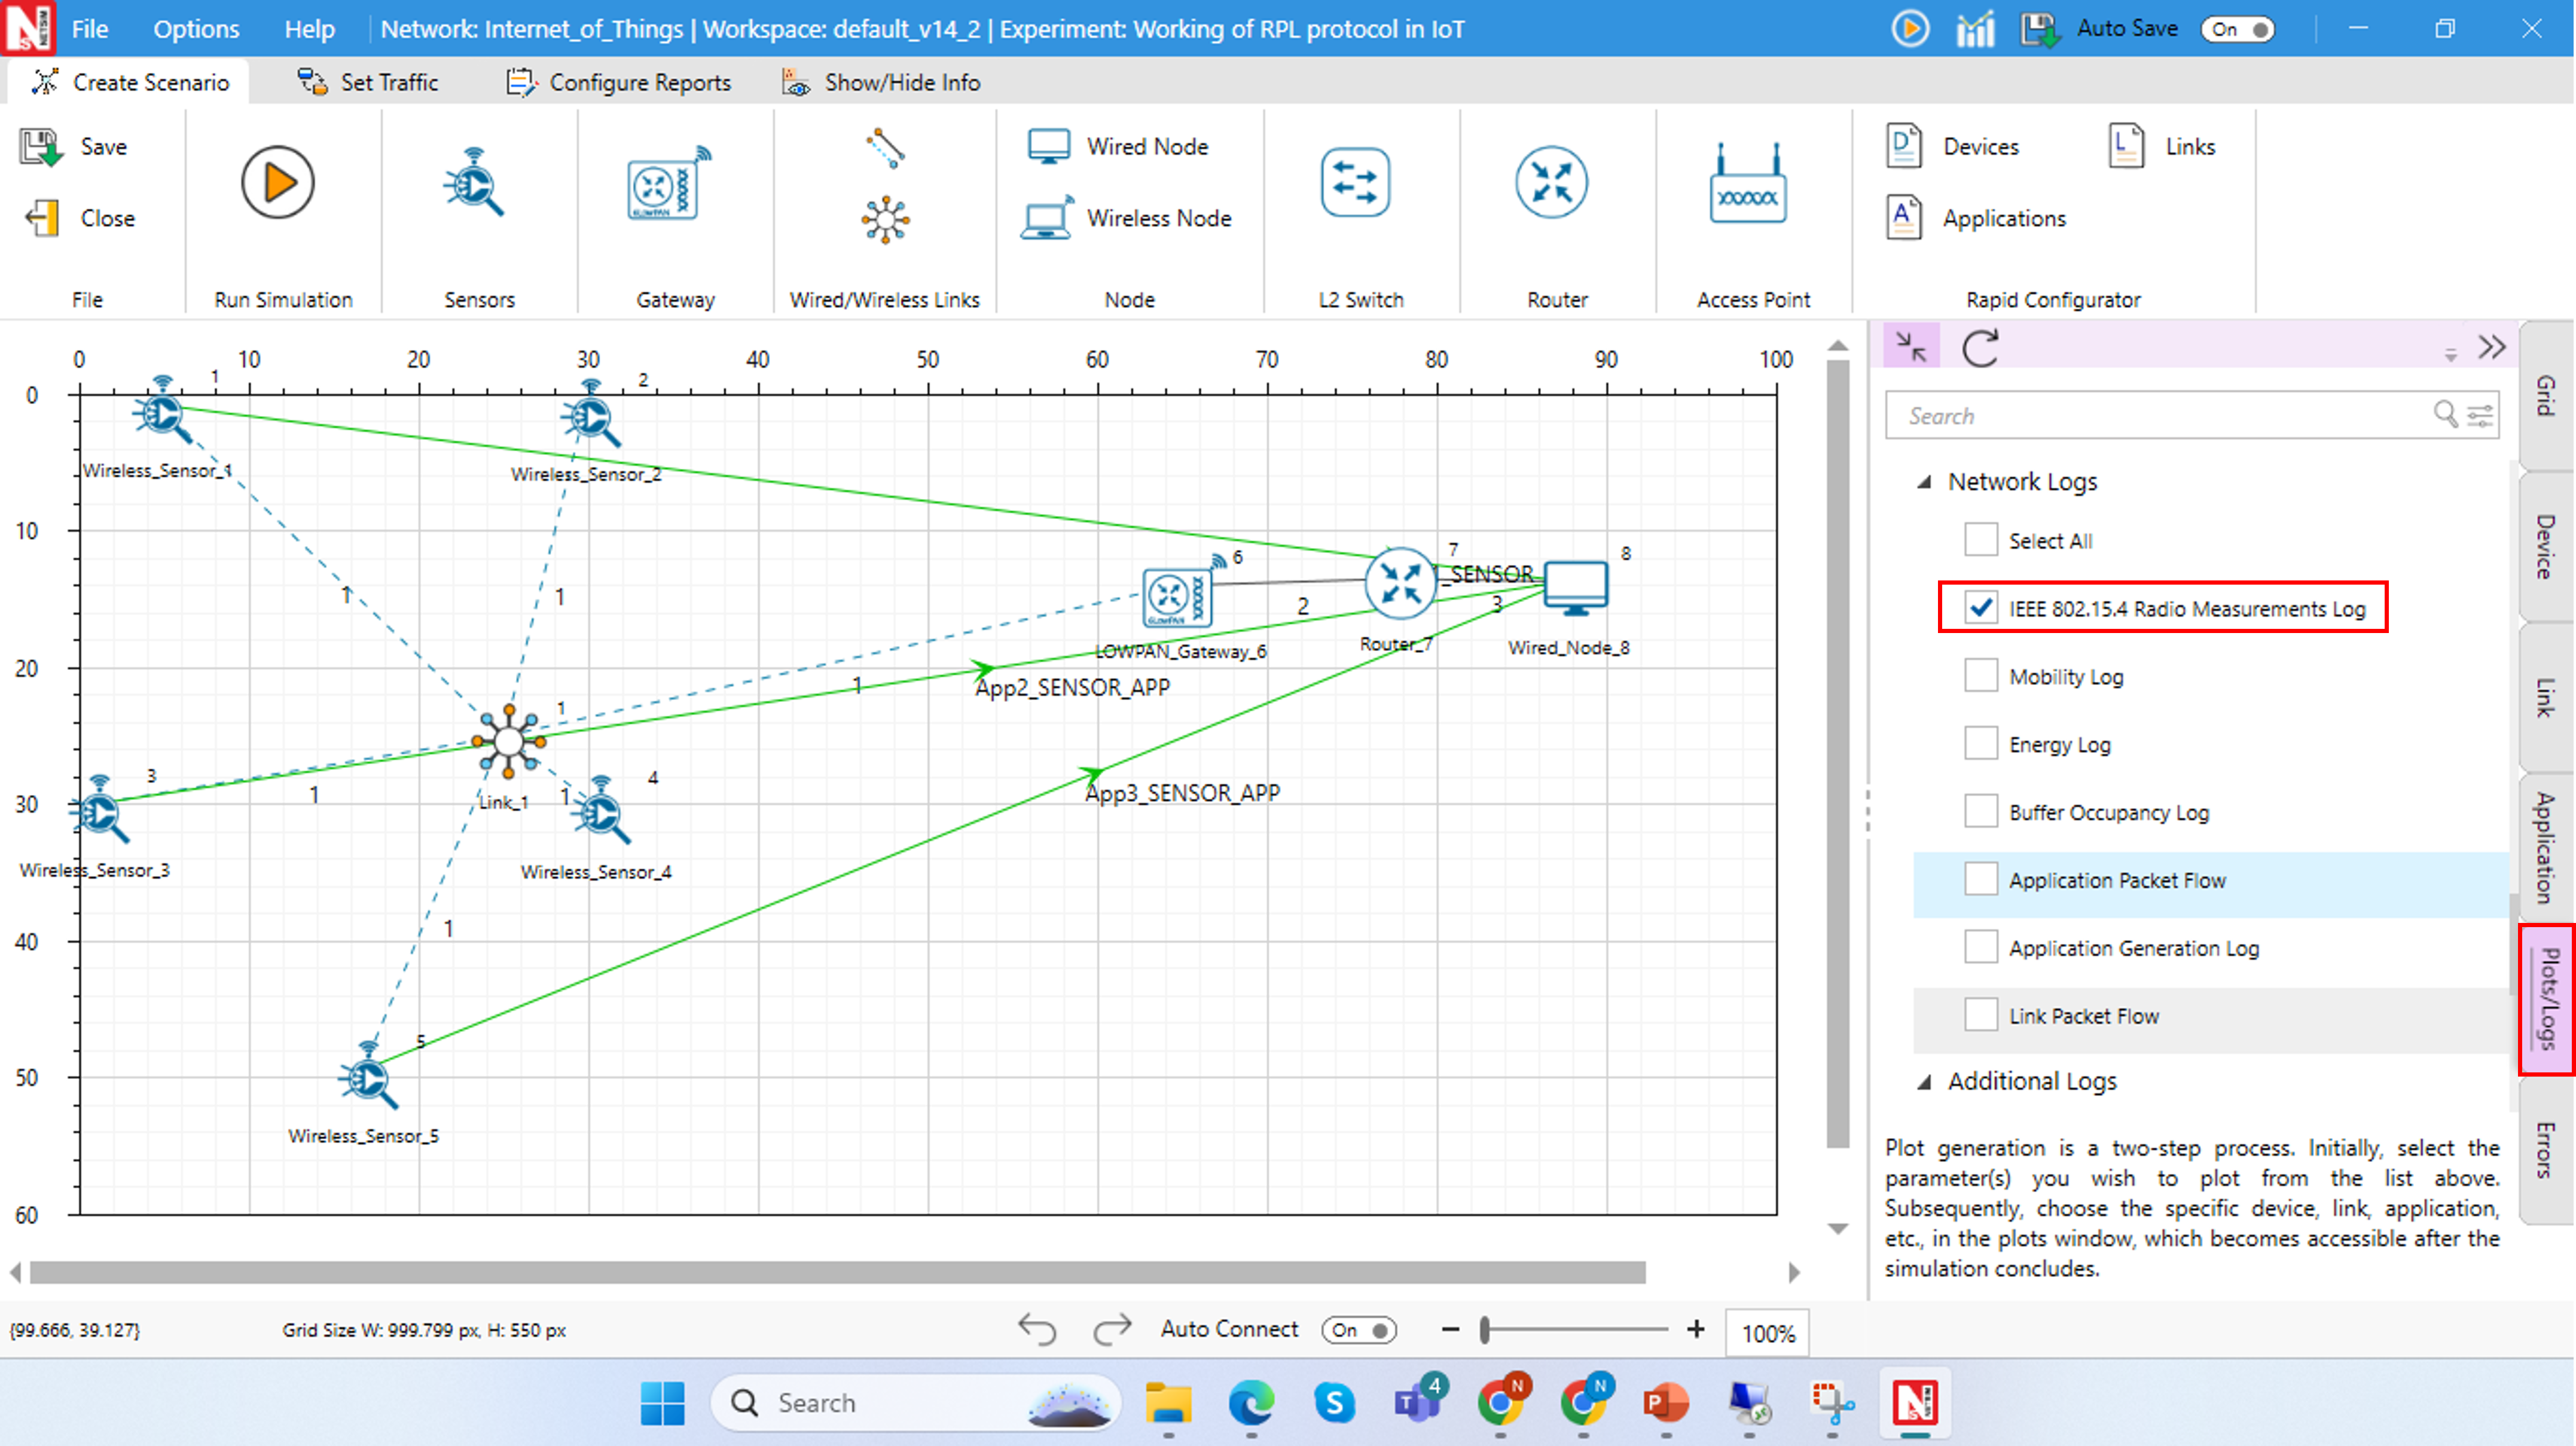Collapse side panel with double chevron
This screenshot has height=1446, width=2576.
click(x=2491, y=348)
